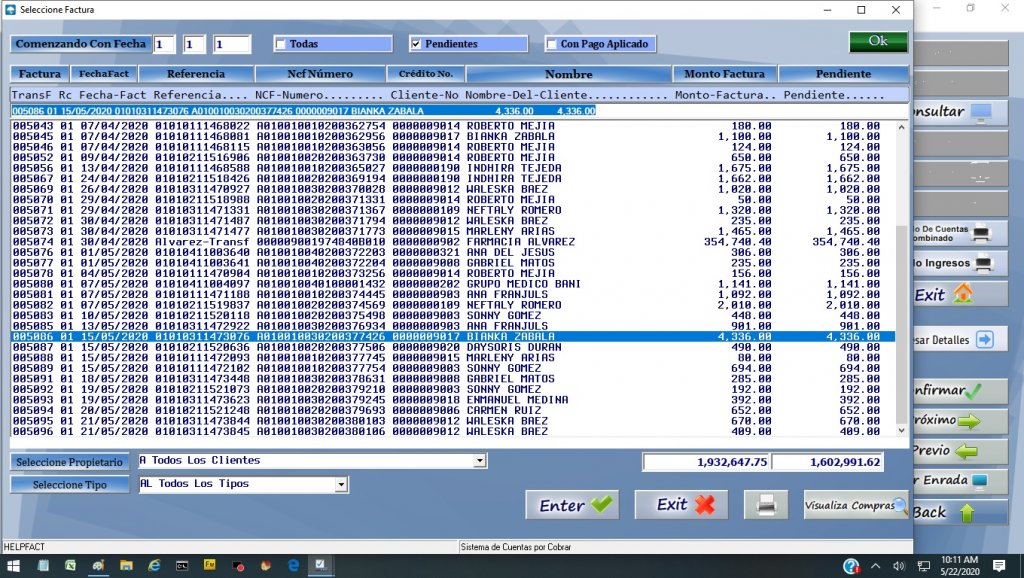The height and width of the screenshot is (578, 1024).
Task: Click the Nombre column header
Action: pos(568,74)
